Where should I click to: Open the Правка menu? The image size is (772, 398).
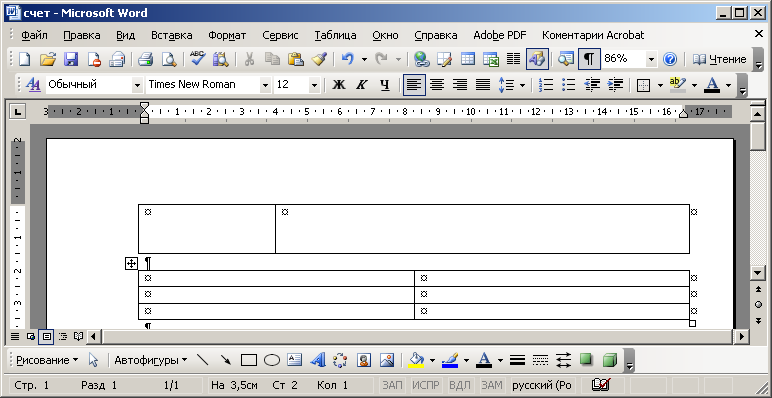(82, 35)
